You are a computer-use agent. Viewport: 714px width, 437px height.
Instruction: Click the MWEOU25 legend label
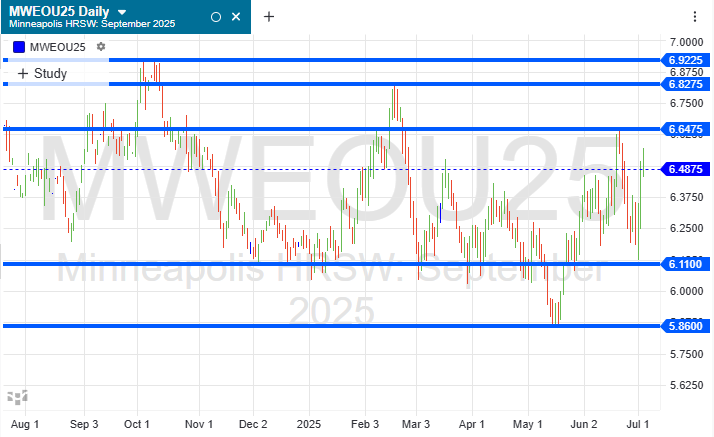(57, 47)
